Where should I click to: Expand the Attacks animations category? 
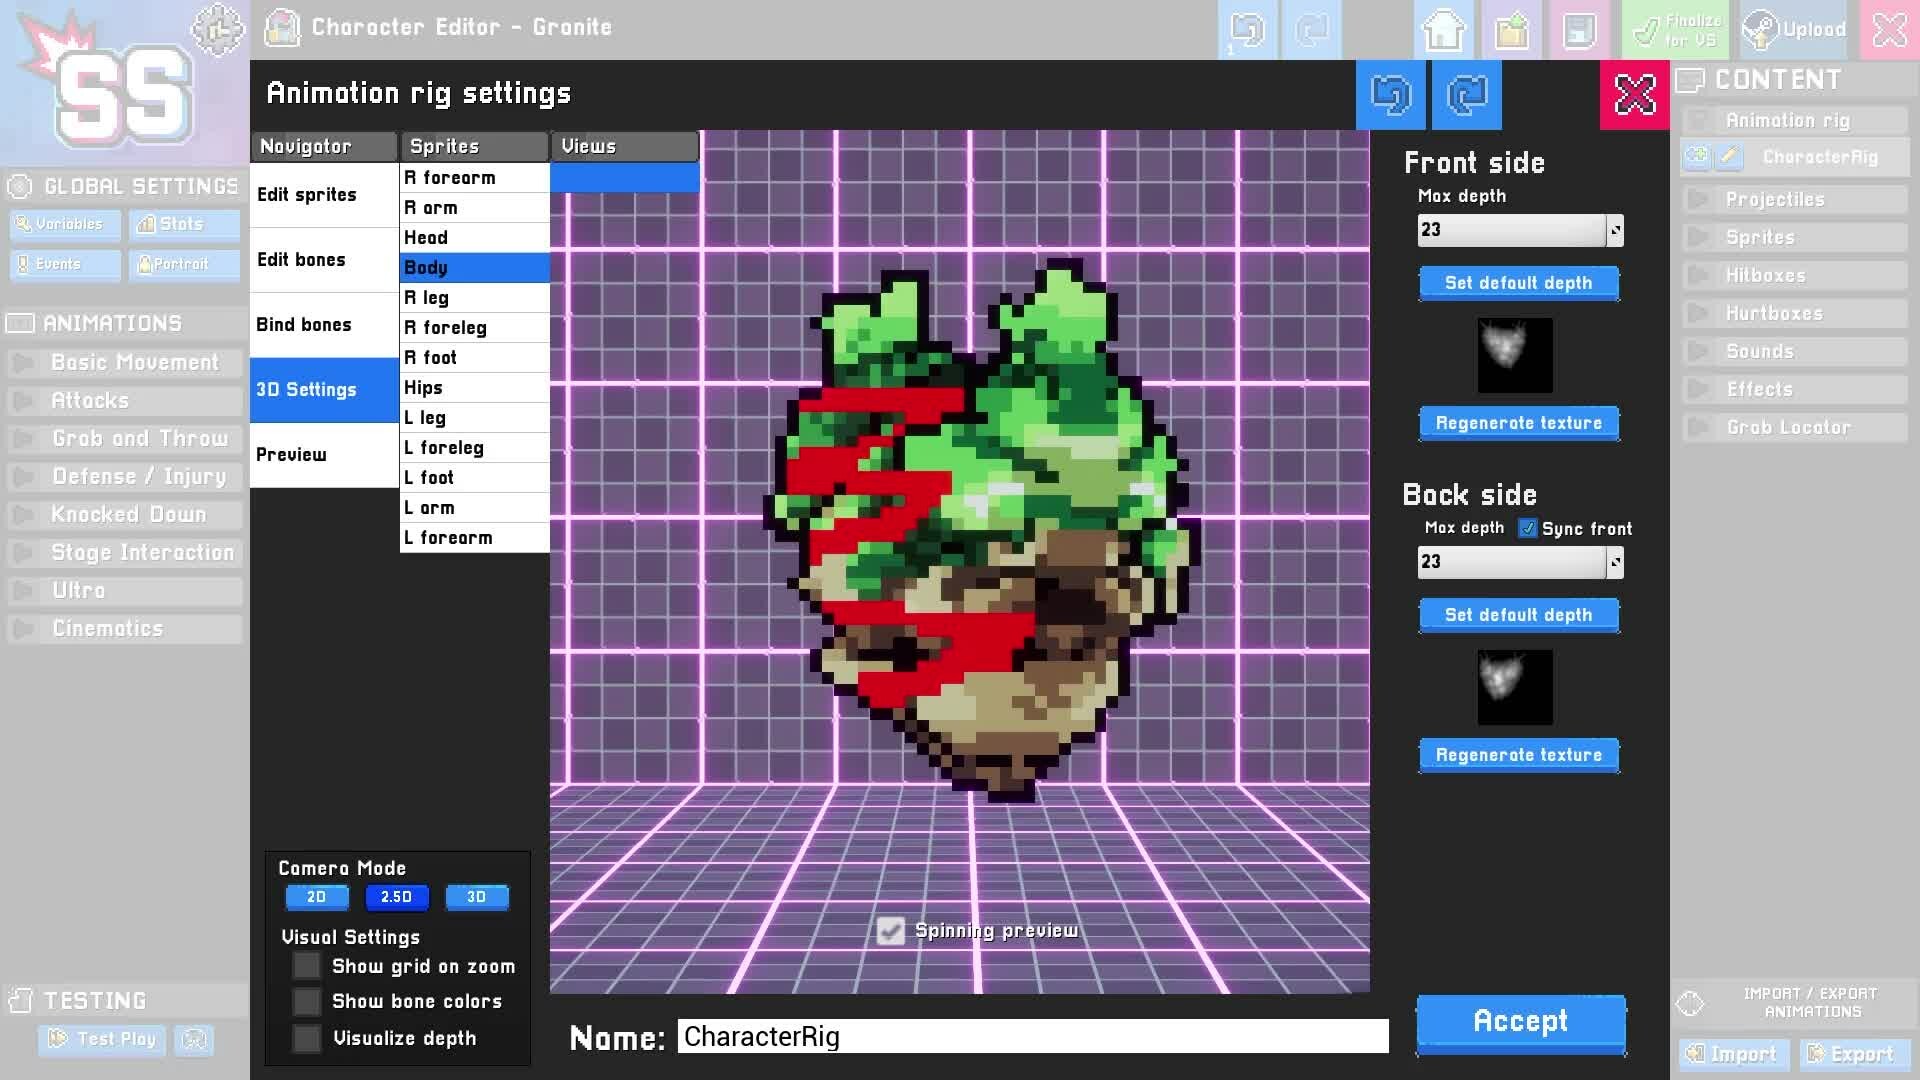[x=90, y=401]
